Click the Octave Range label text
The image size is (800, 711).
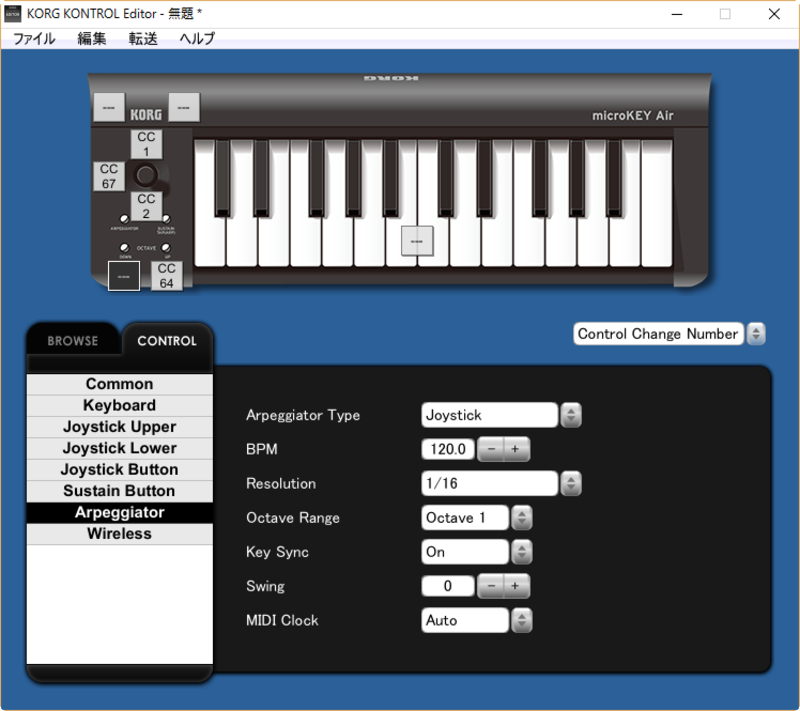[x=293, y=518]
